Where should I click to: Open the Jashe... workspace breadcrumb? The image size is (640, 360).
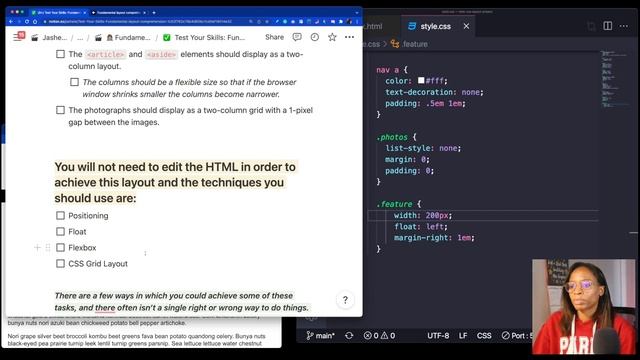point(49,38)
